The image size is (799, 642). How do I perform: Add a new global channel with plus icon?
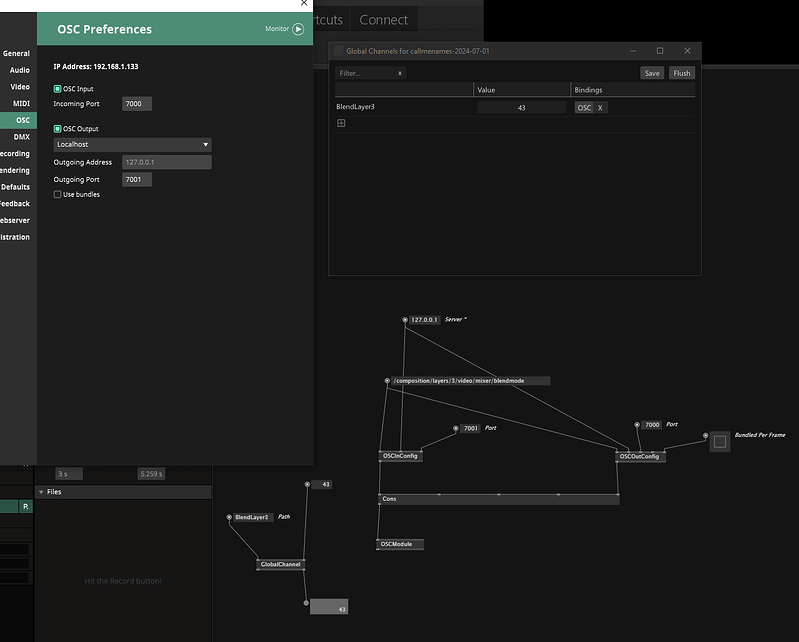coord(341,123)
